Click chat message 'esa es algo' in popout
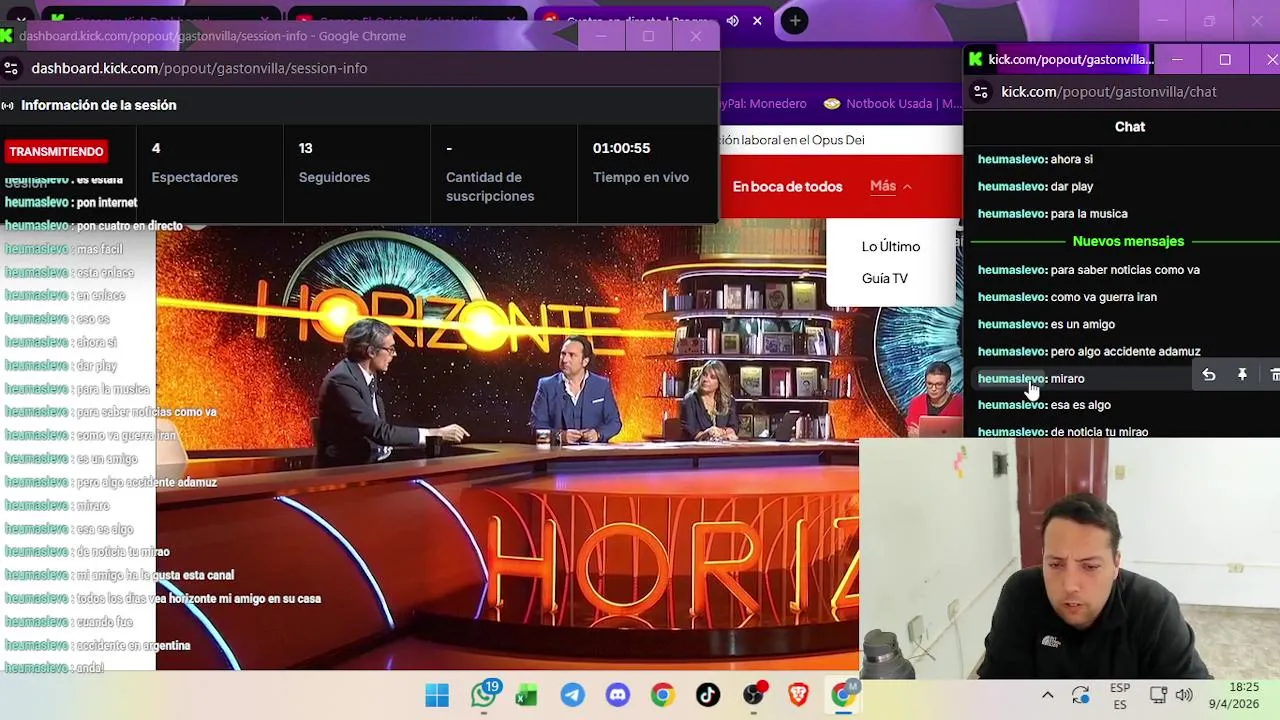Screen dimensions: 1280x720 [x=1080, y=405]
